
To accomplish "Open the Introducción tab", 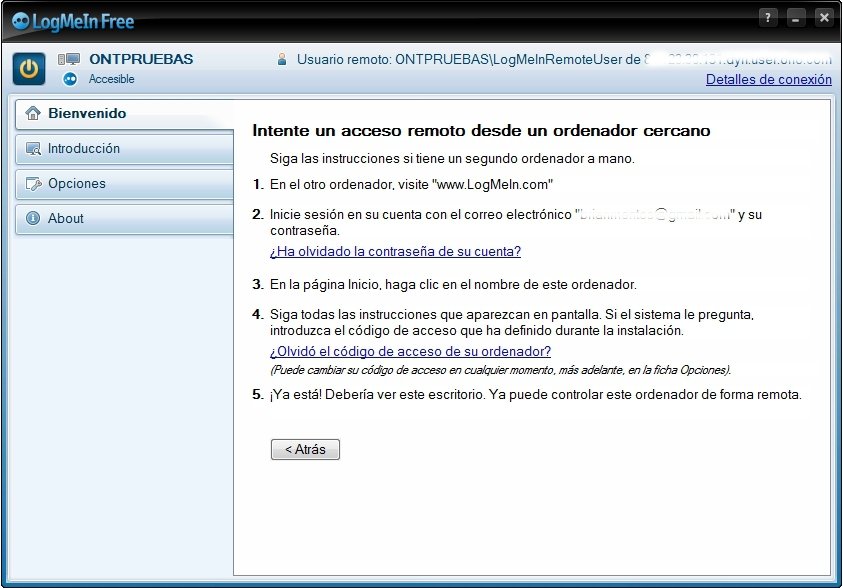I will pos(124,149).
